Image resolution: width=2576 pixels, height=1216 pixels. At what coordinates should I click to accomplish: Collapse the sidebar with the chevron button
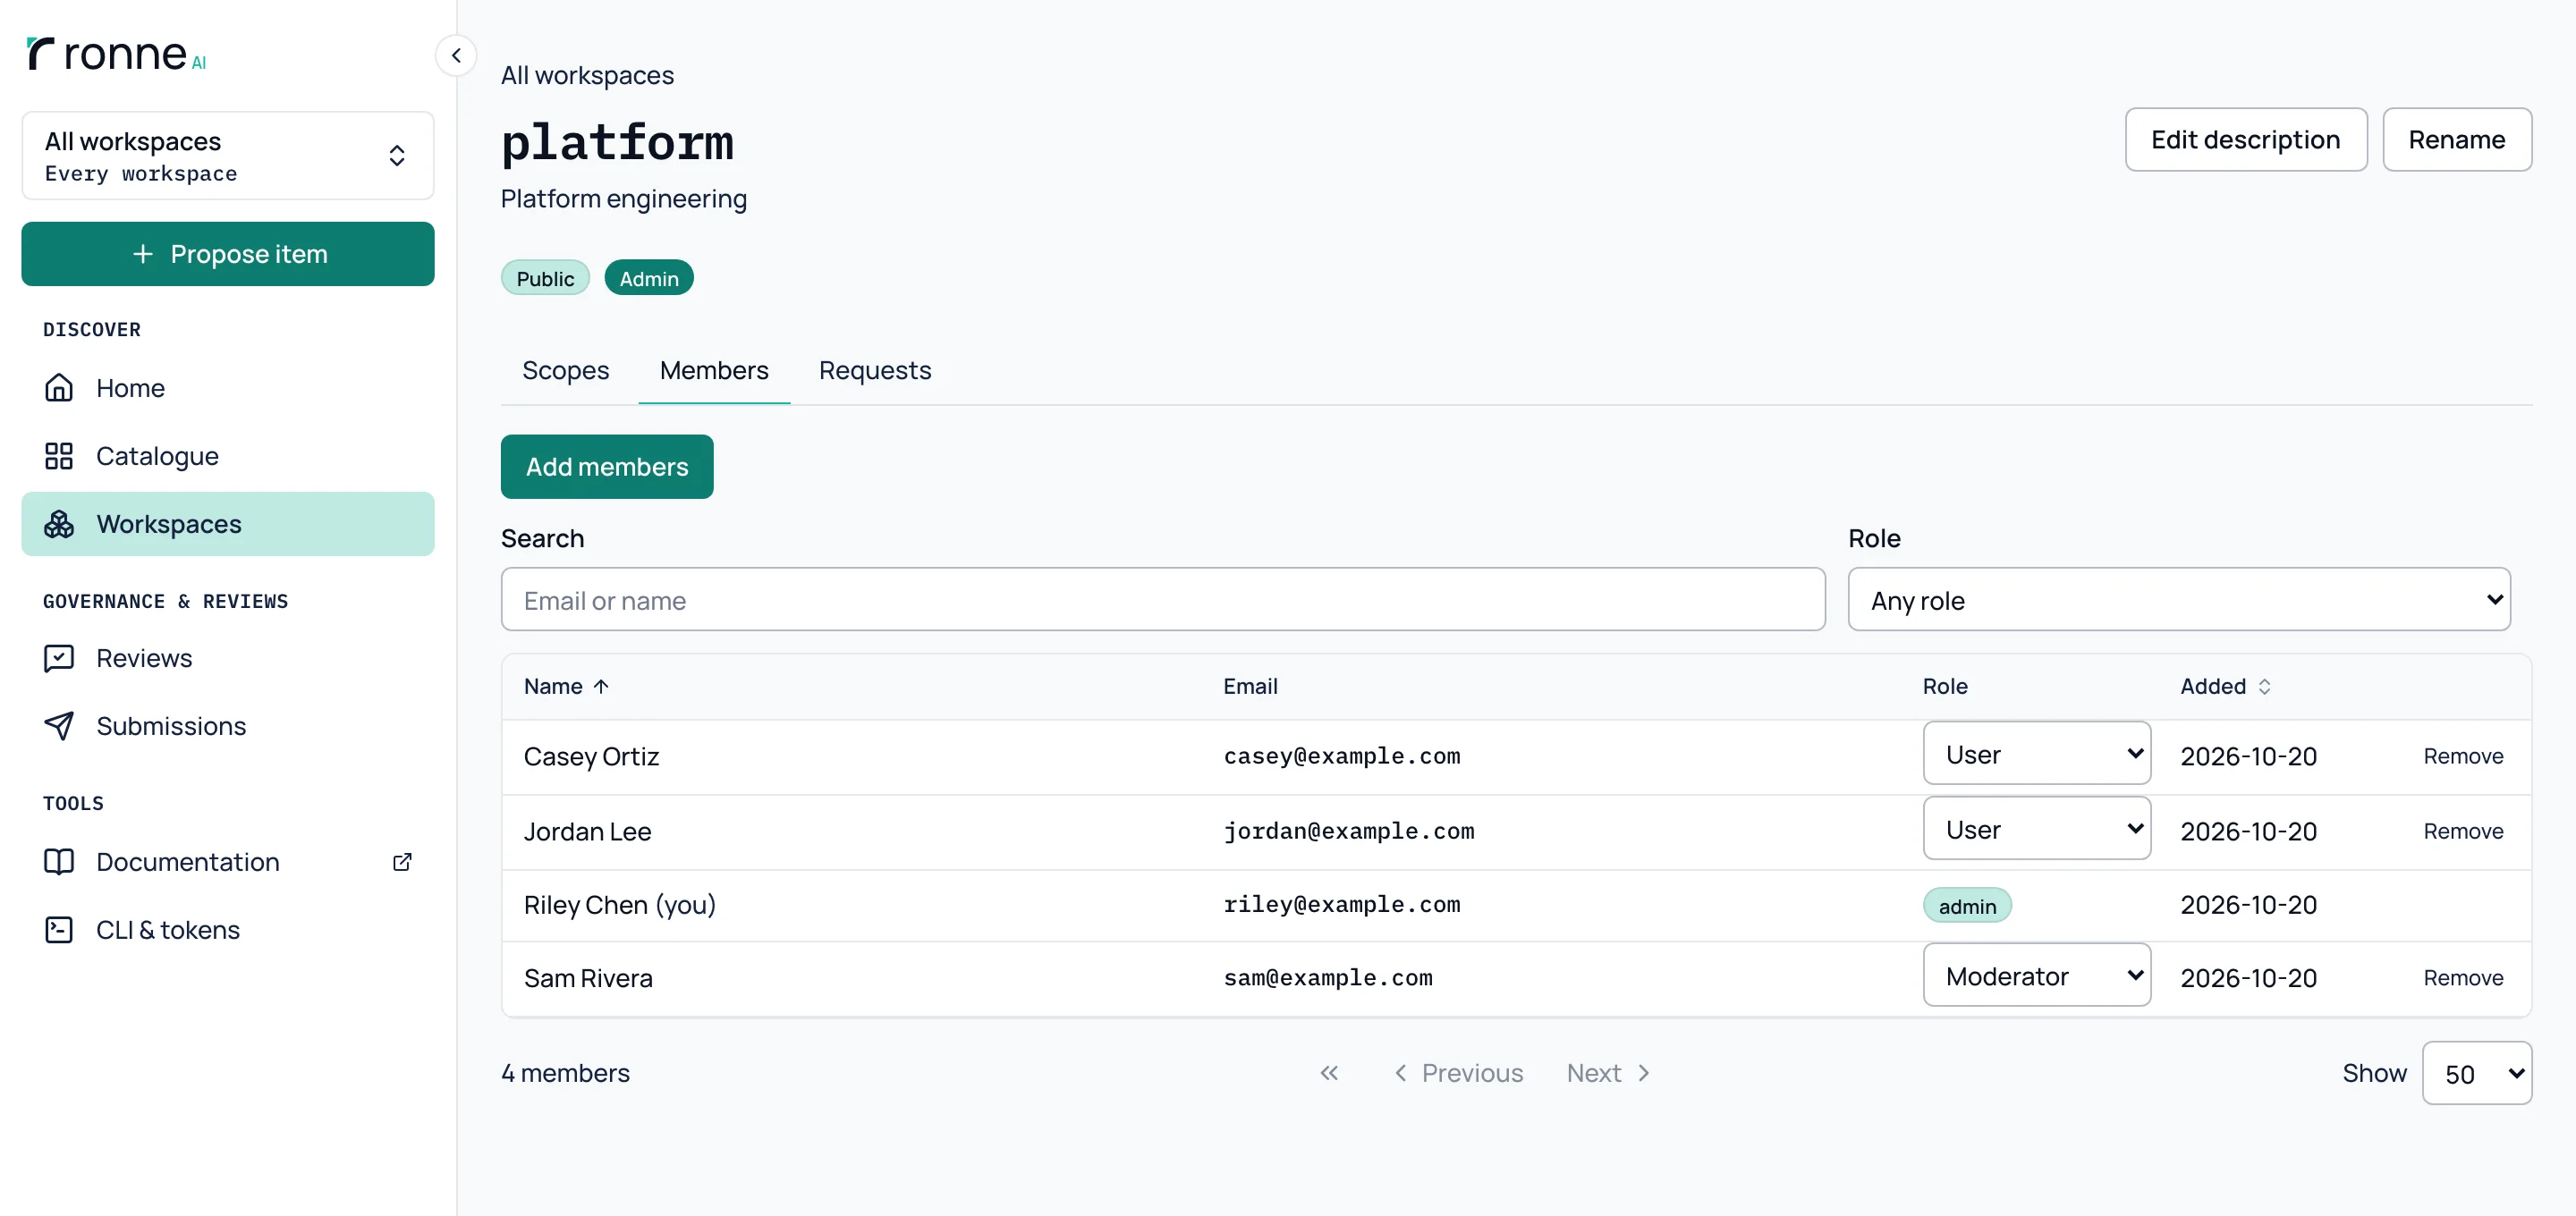456,56
